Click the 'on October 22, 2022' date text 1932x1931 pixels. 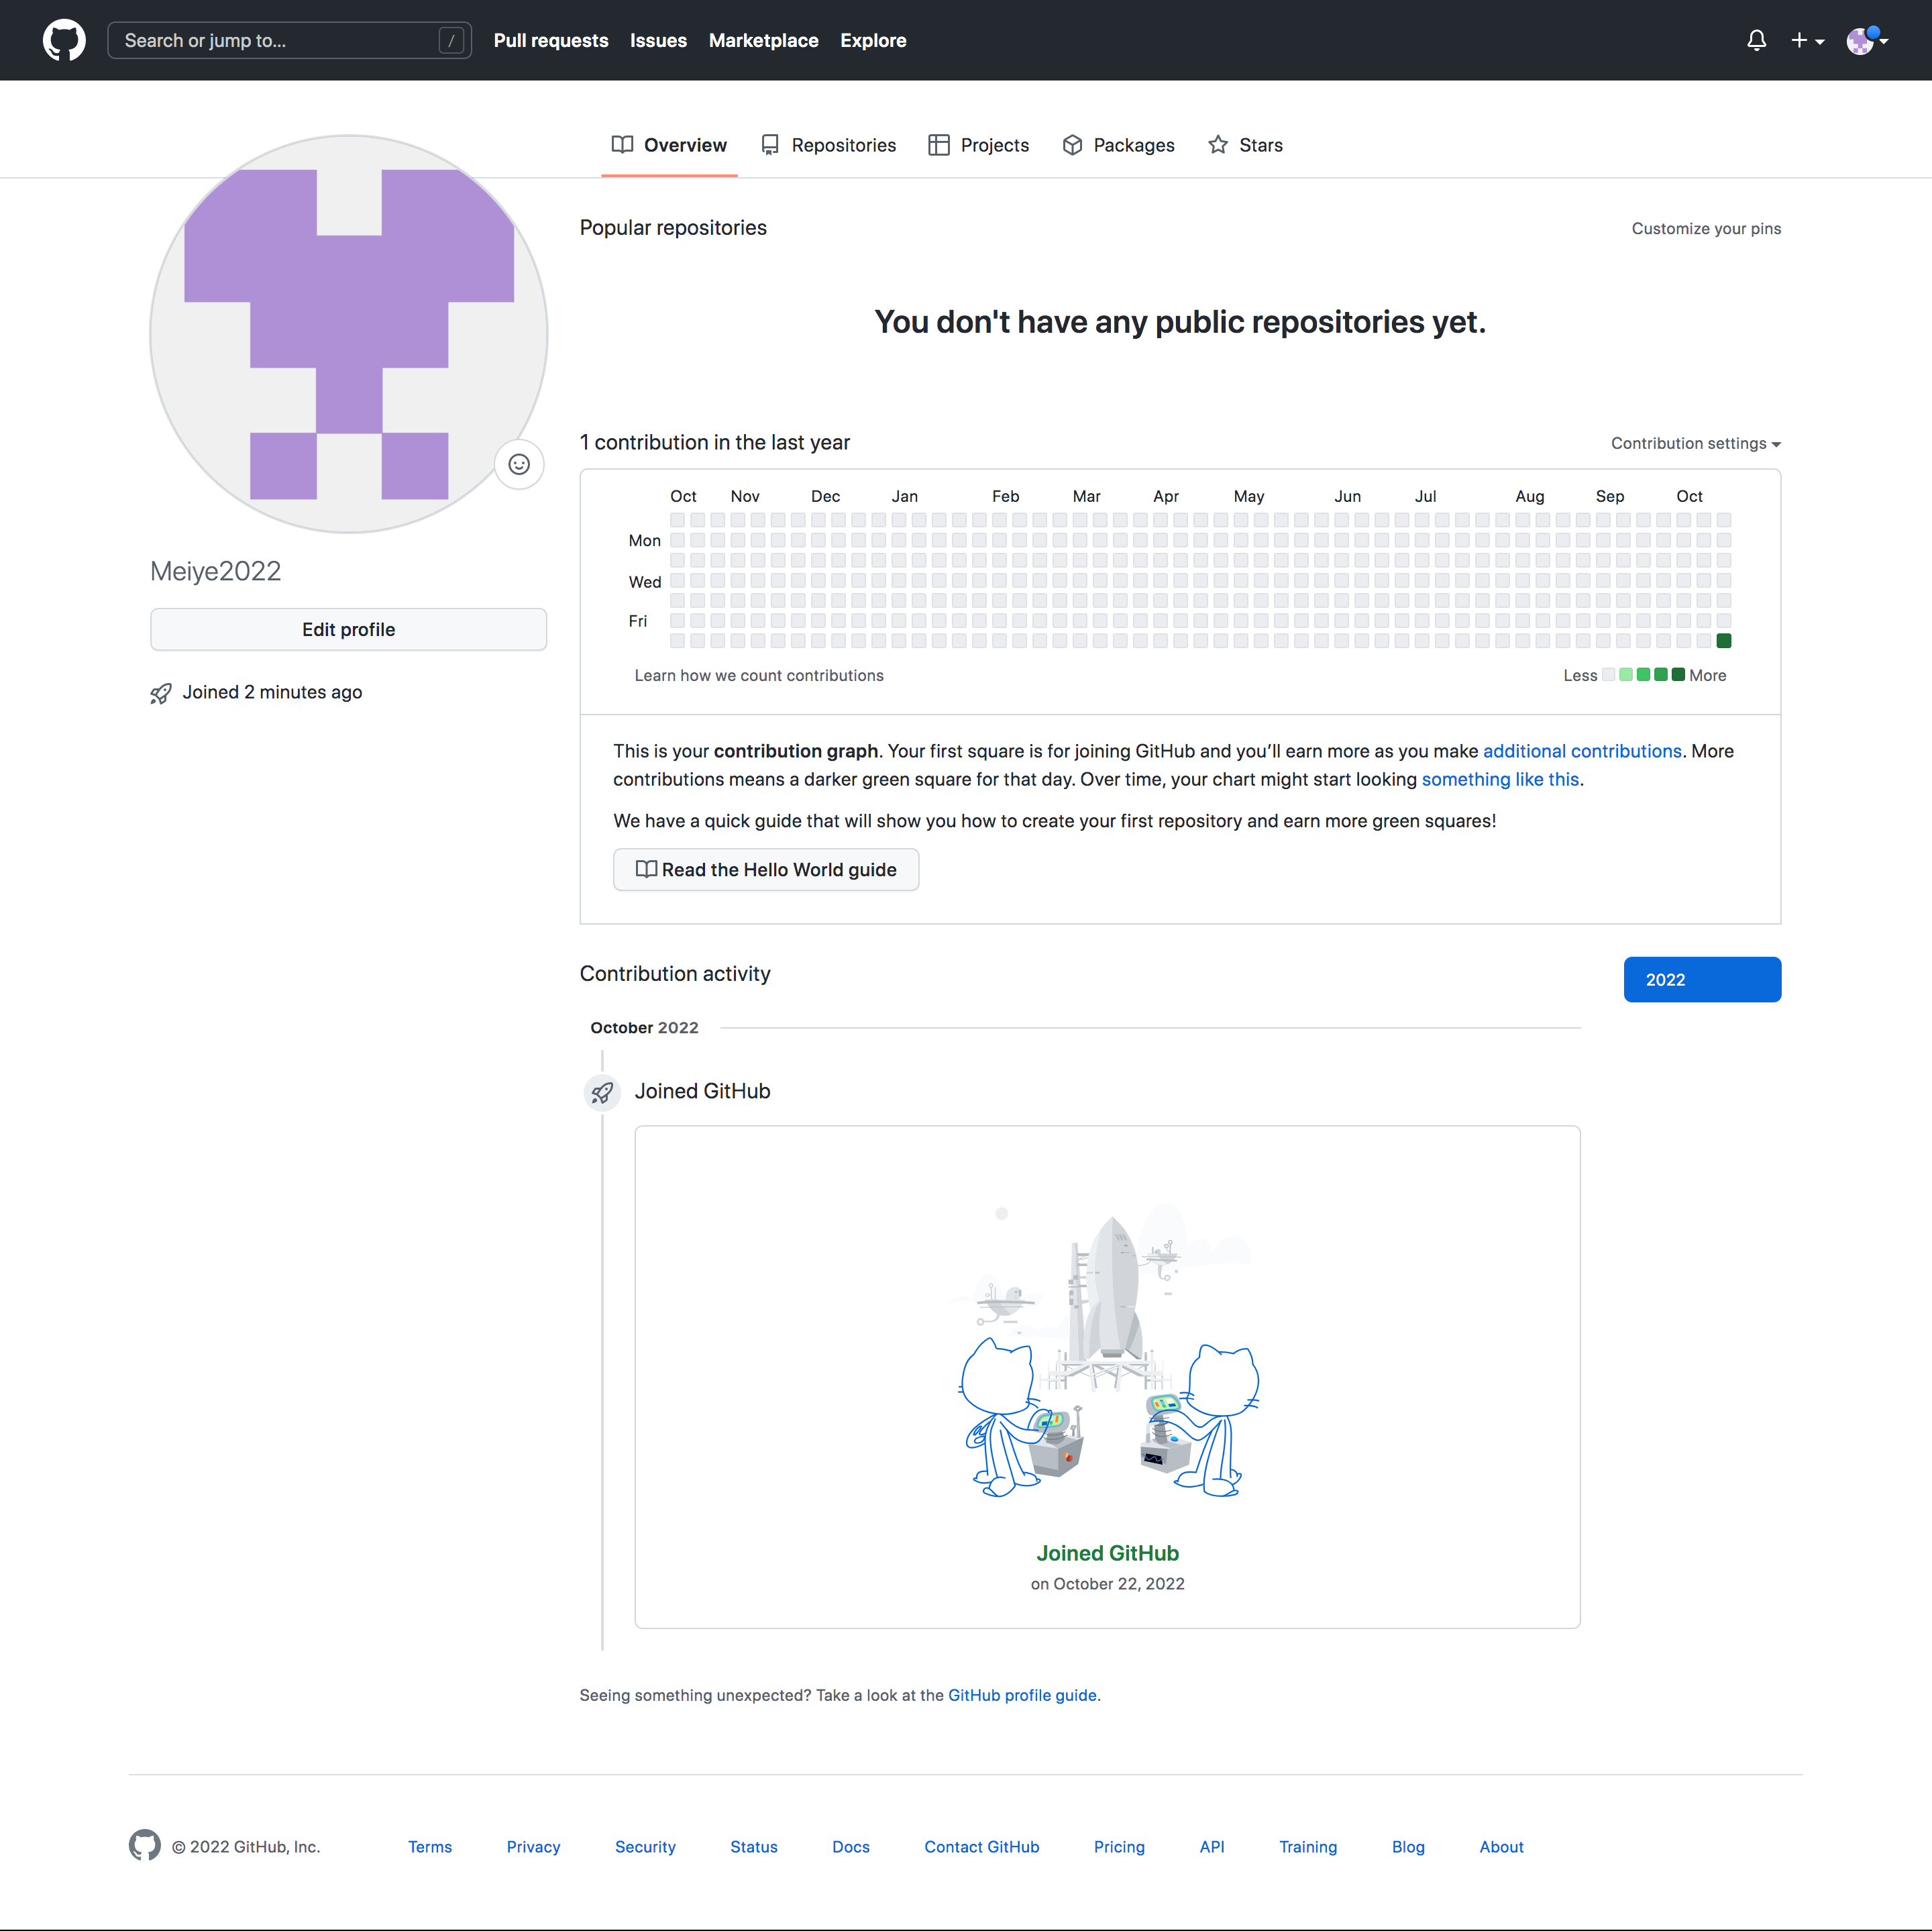point(1107,1584)
